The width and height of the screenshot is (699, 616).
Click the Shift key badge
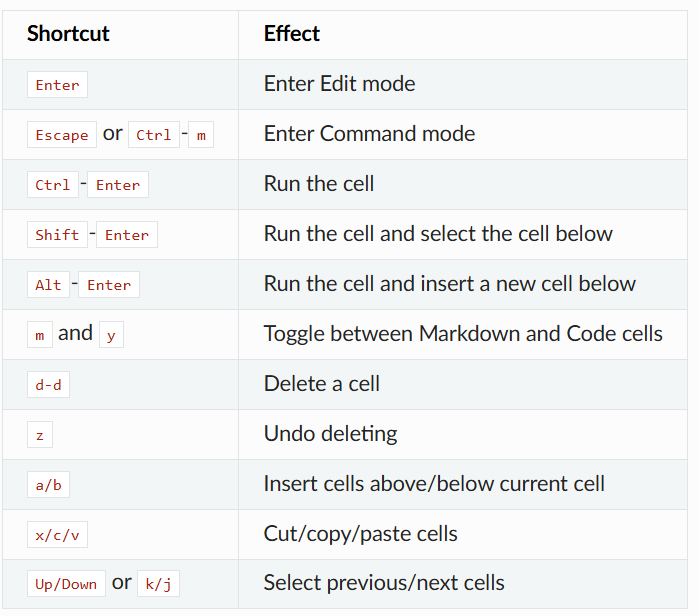point(57,235)
